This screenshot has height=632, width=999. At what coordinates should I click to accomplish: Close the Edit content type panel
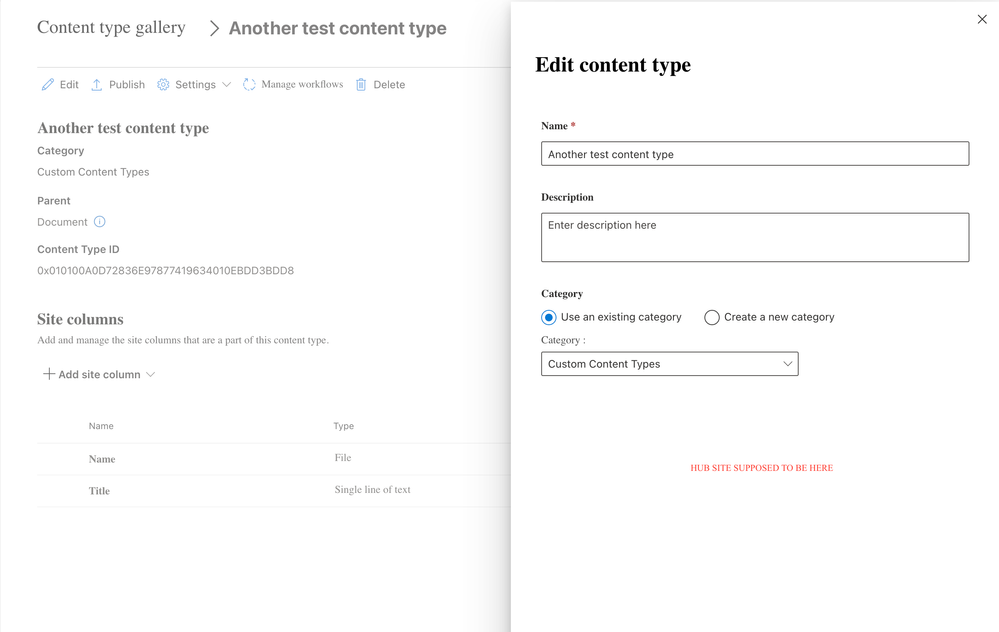pos(982,19)
